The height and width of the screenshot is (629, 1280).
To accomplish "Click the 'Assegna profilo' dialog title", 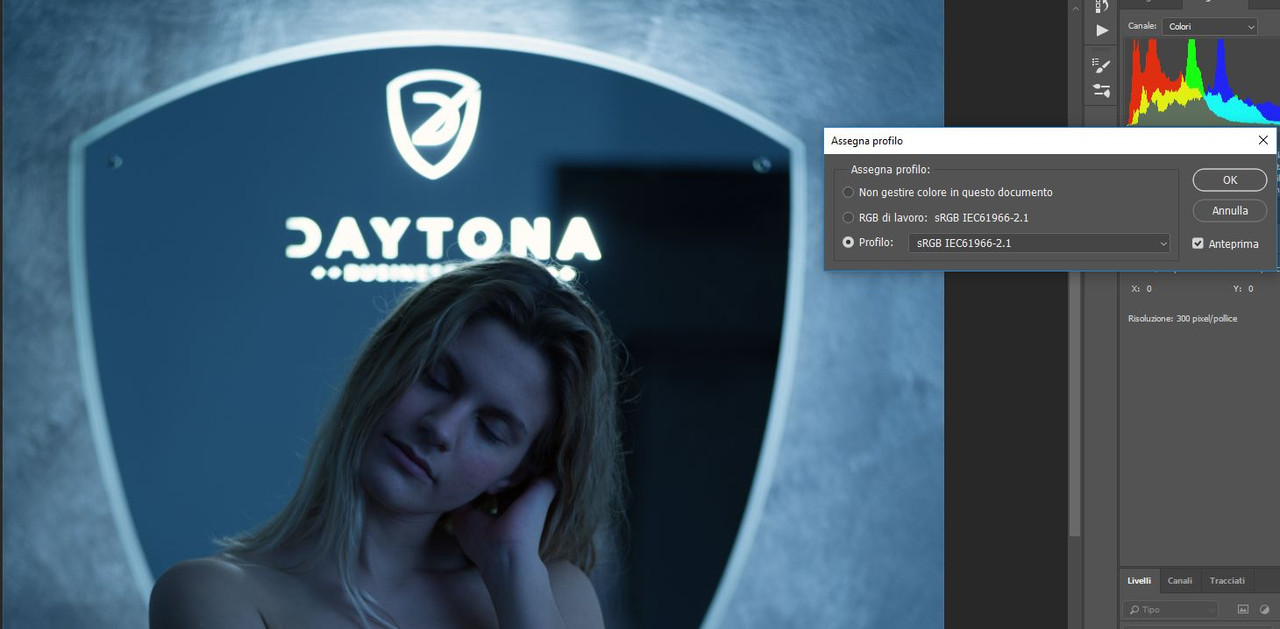I will (x=867, y=141).
